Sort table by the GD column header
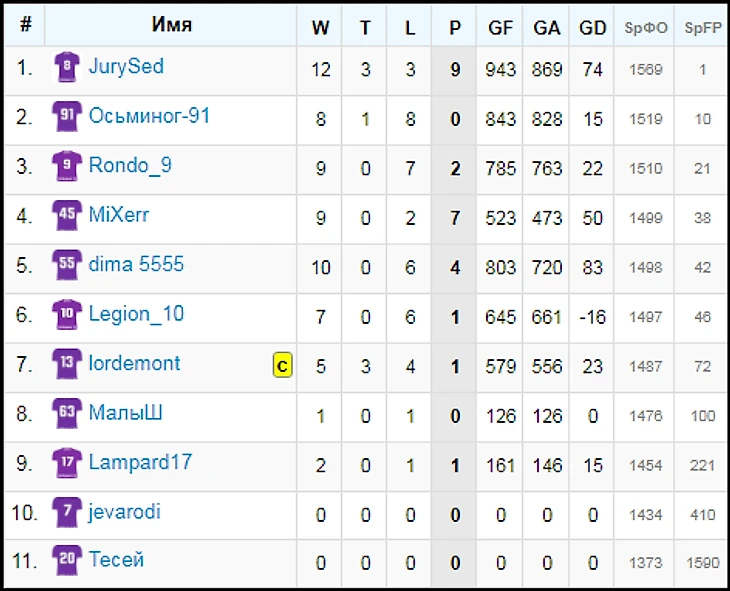 coord(593,28)
